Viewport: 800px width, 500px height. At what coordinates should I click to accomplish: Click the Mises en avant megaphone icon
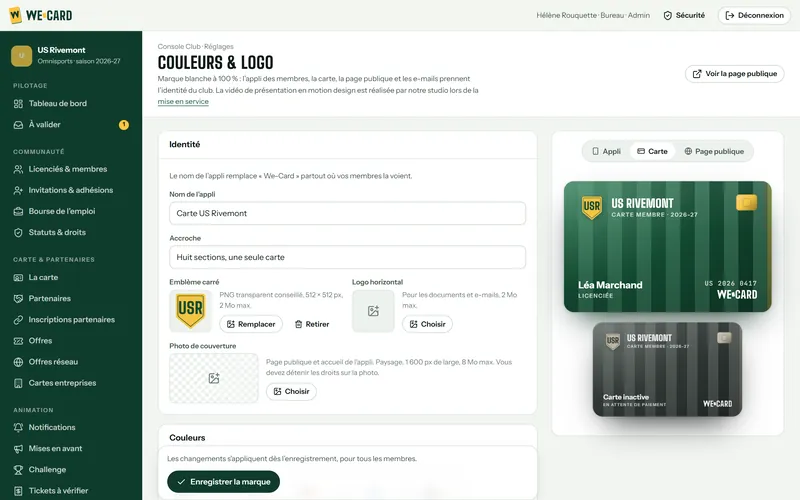coord(18,448)
